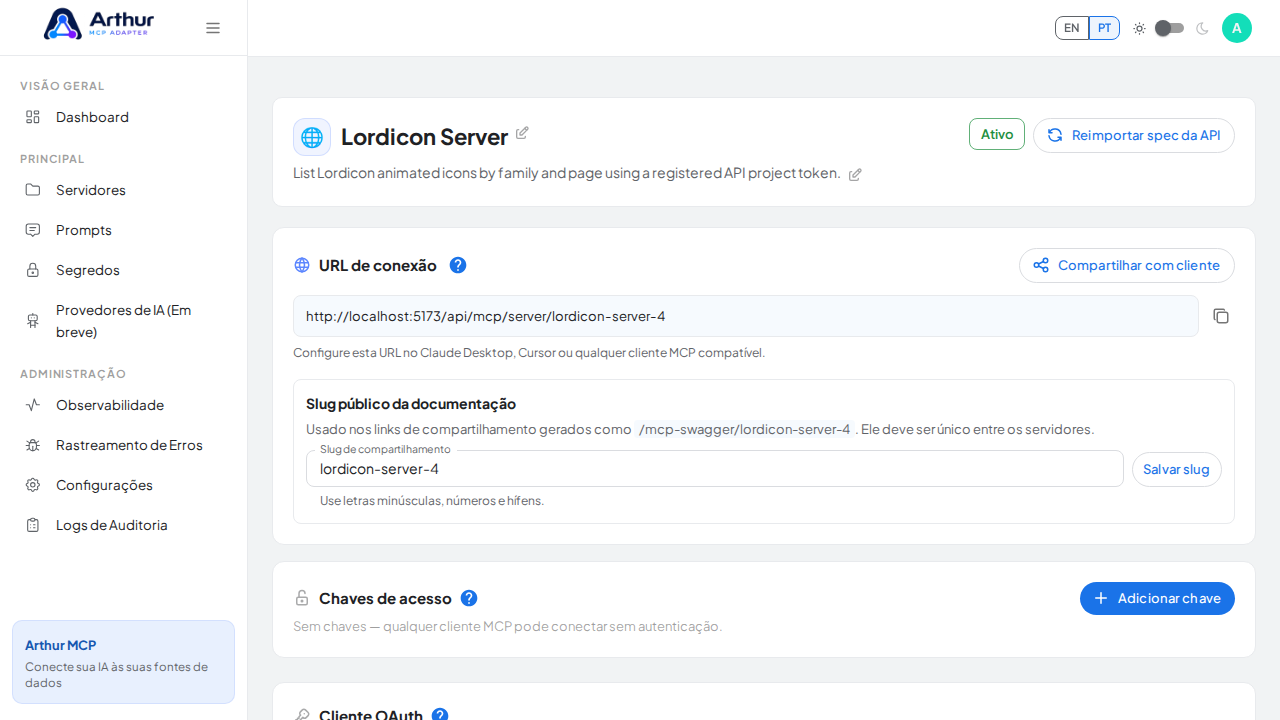Click the /mcp-swagger/lordicon-server-4 code text
Screen dimensions: 1280x720
click(745, 429)
